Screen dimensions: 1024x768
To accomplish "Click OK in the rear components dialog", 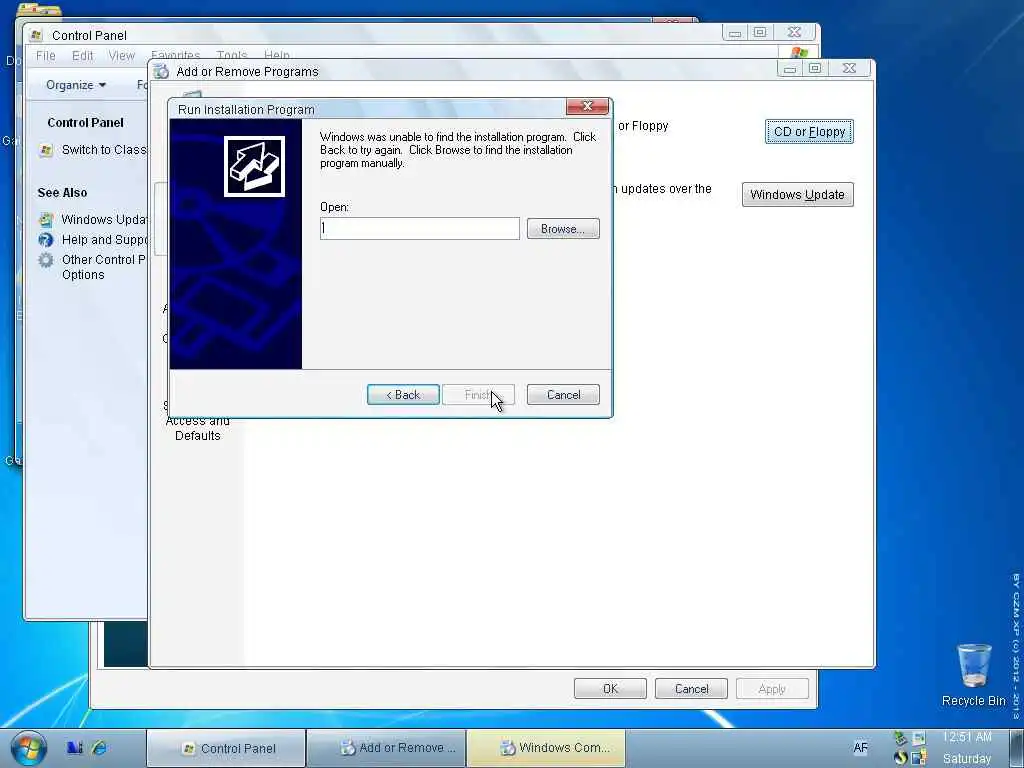I will pyautogui.click(x=610, y=688).
